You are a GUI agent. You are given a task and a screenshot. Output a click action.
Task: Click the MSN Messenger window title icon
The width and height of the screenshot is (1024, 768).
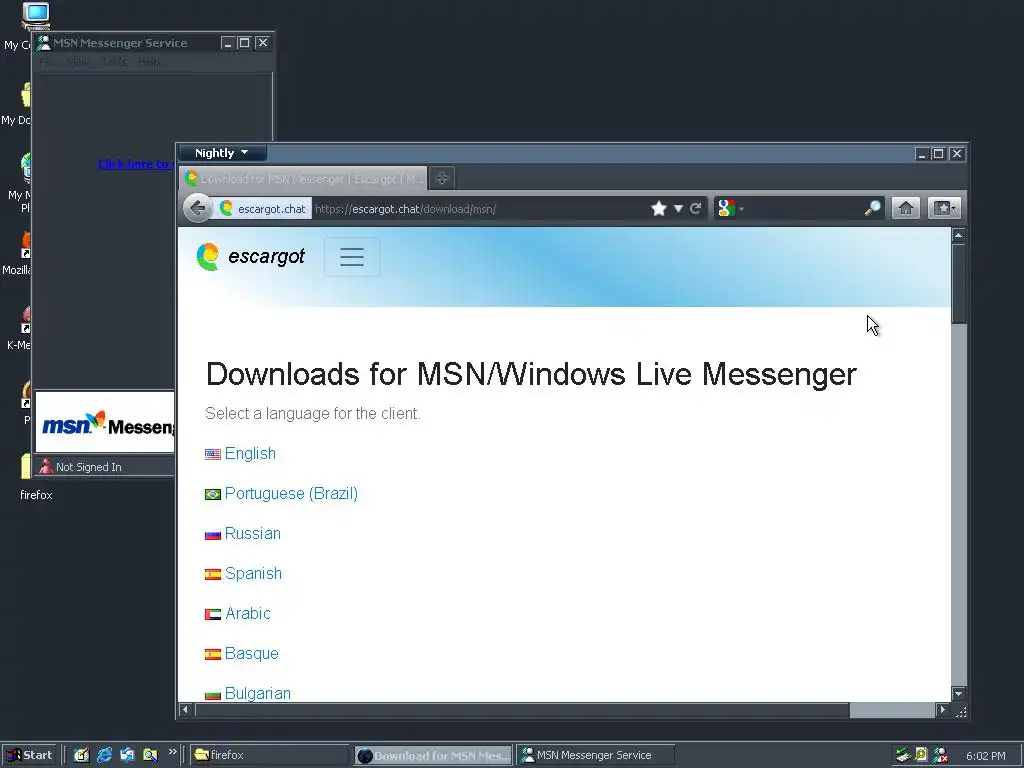point(44,43)
